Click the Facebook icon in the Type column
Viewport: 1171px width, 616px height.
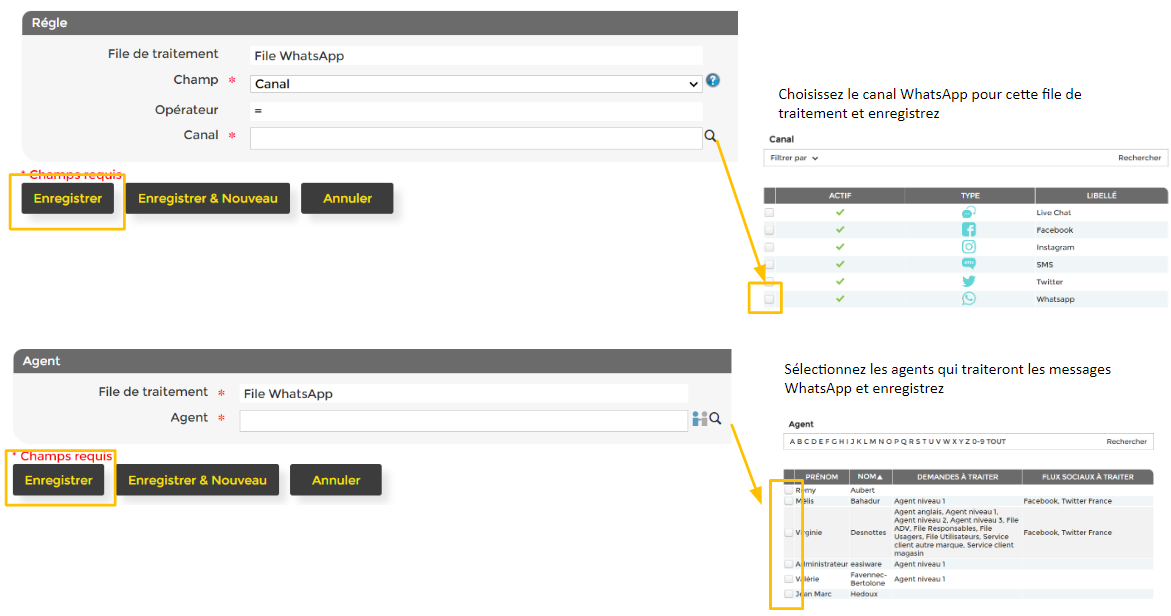click(x=968, y=230)
